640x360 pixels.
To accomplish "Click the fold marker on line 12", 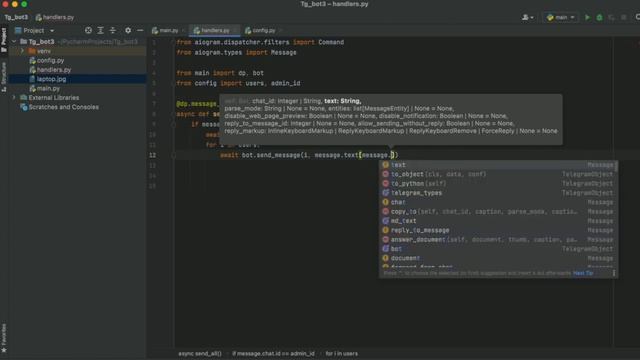I will click(x=173, y=155).
